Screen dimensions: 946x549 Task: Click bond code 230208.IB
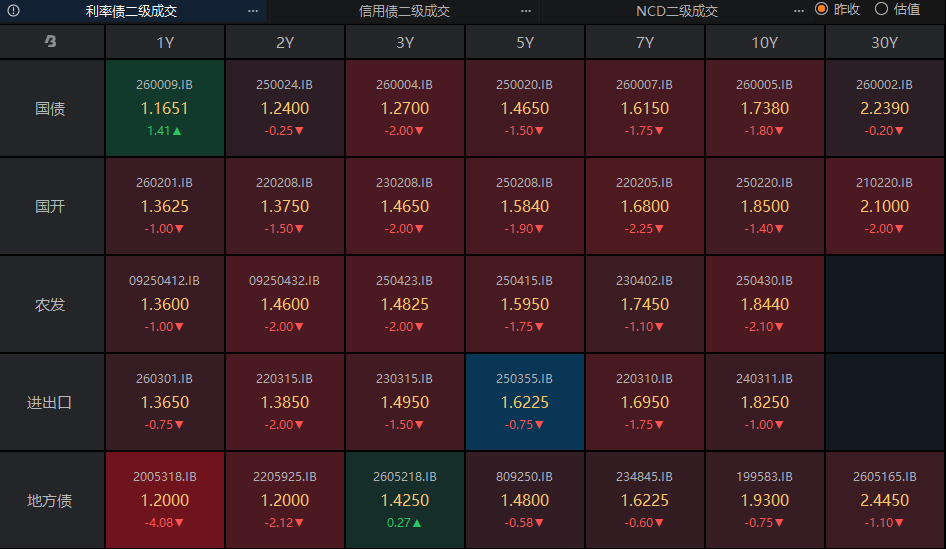(x=404, y=183)
